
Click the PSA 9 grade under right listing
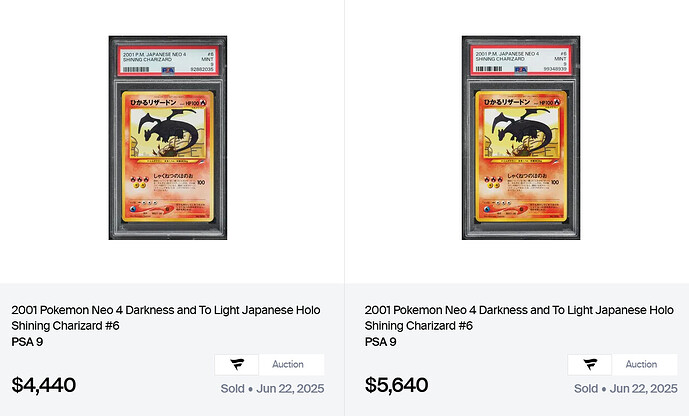point(380,342)
